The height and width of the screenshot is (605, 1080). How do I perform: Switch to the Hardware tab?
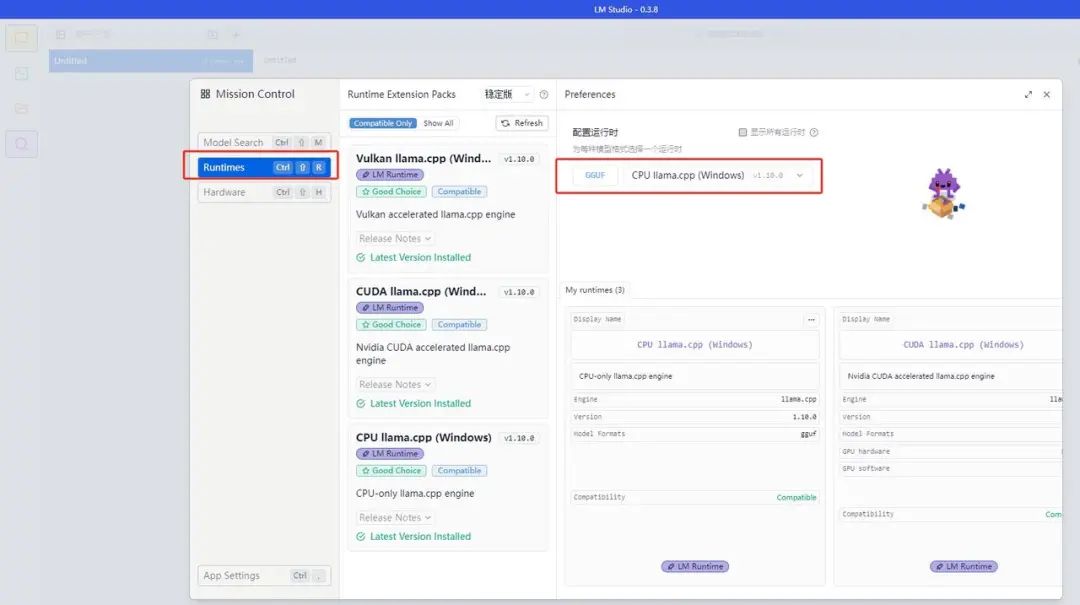[x=264, y=192]
